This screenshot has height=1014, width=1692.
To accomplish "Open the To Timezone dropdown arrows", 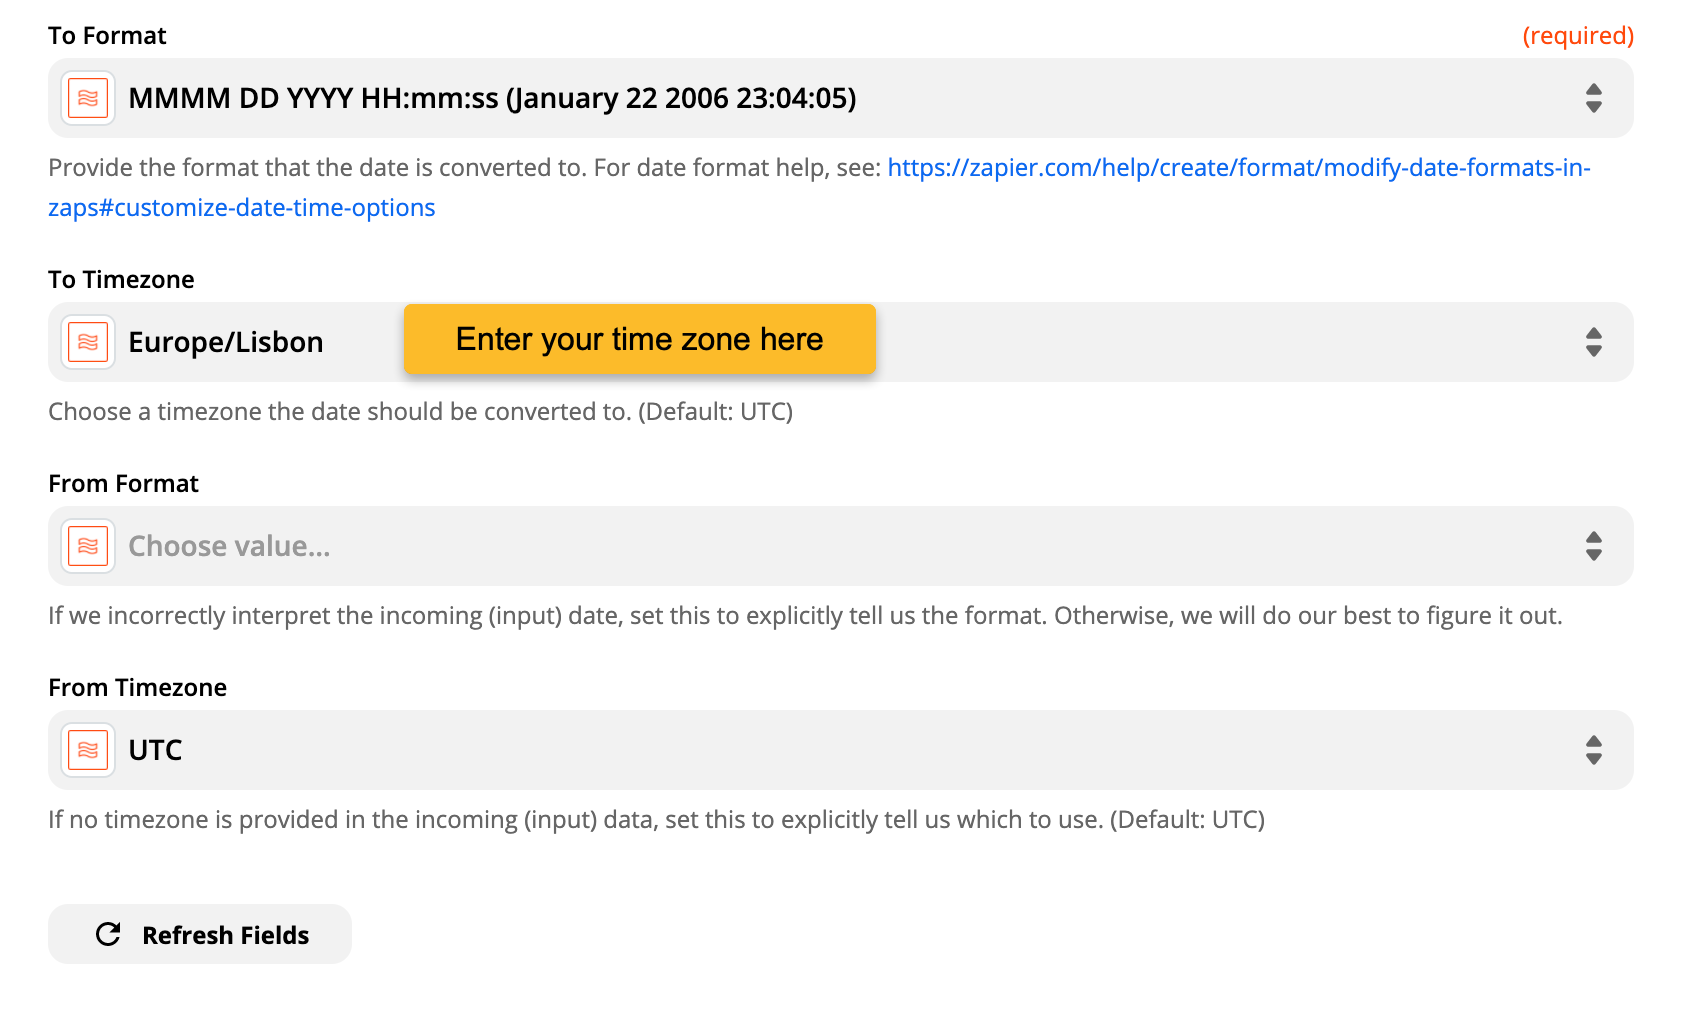I will (1593, 342).
